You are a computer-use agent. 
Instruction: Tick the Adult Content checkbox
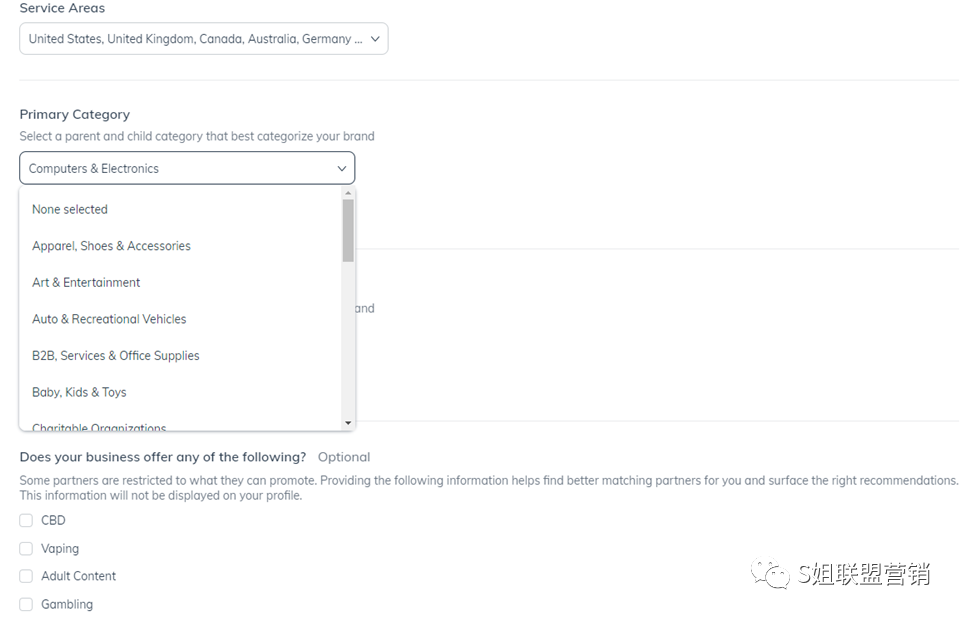[26, 576]
